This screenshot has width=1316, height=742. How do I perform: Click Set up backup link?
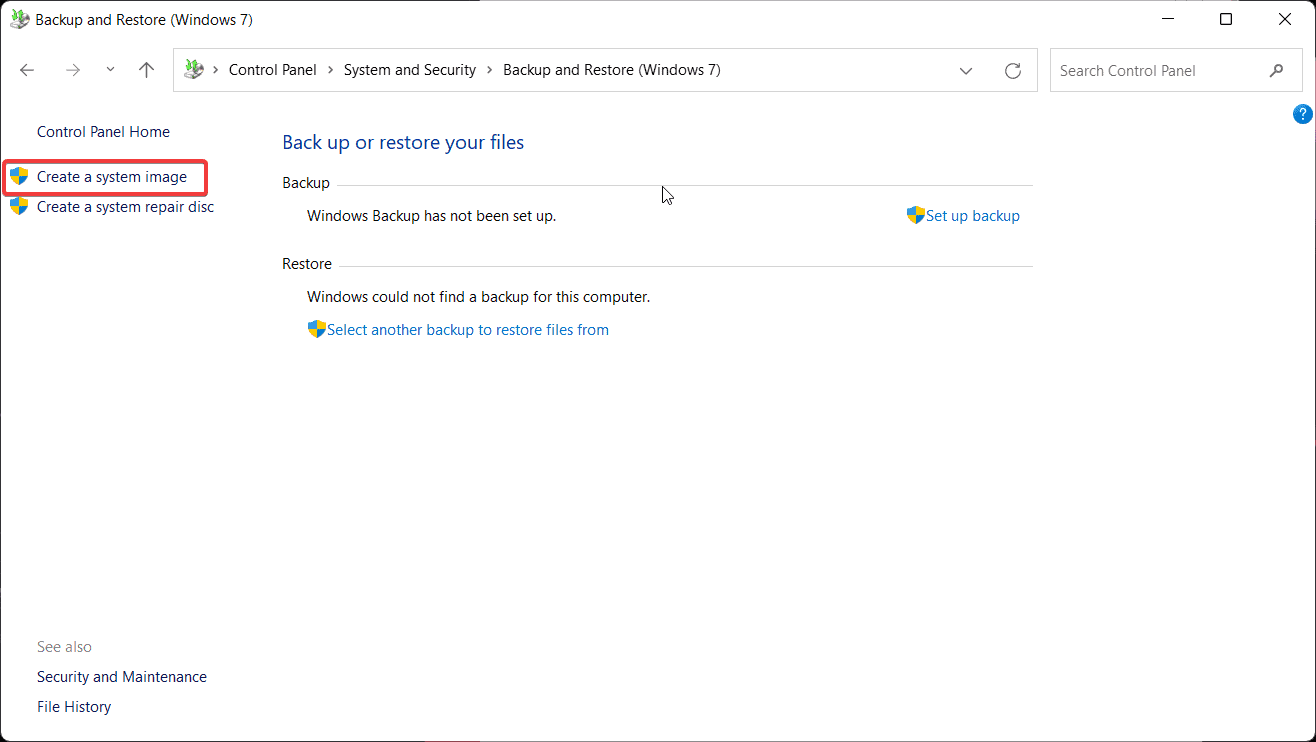point(973,216)
